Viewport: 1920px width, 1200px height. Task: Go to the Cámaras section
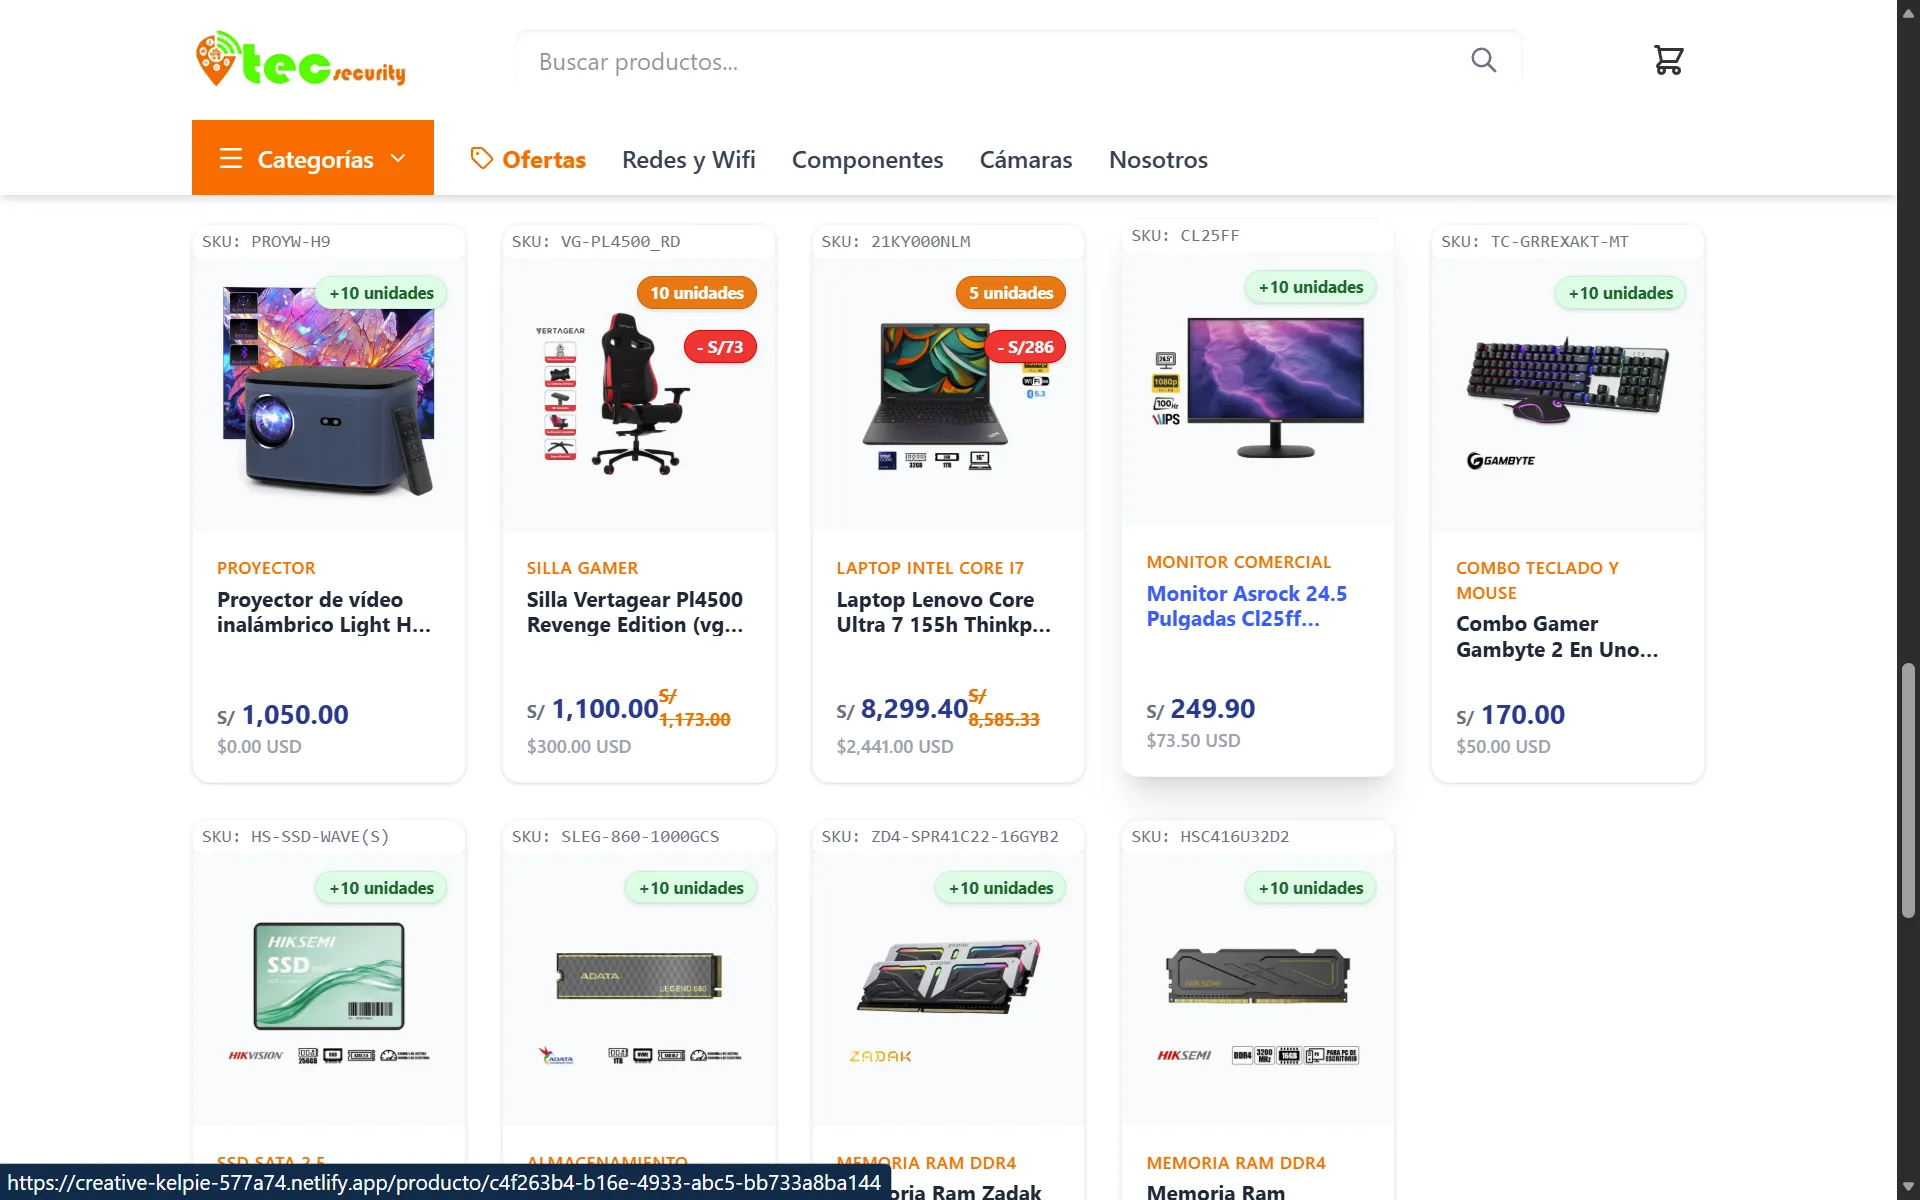click(1025, 160)
